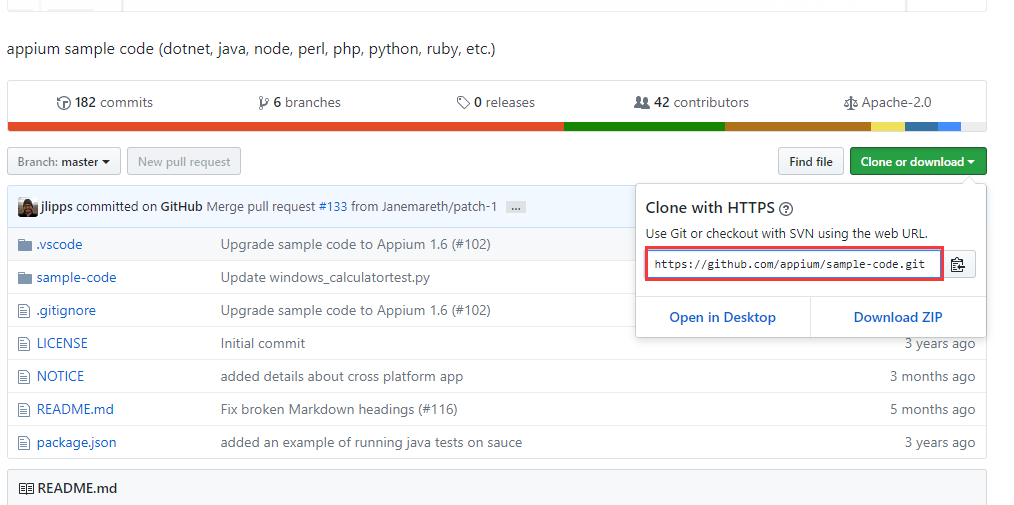The width and height of the screenshot is (1014, 505).
Task: Click Open in Desktop
Action: 722,317
